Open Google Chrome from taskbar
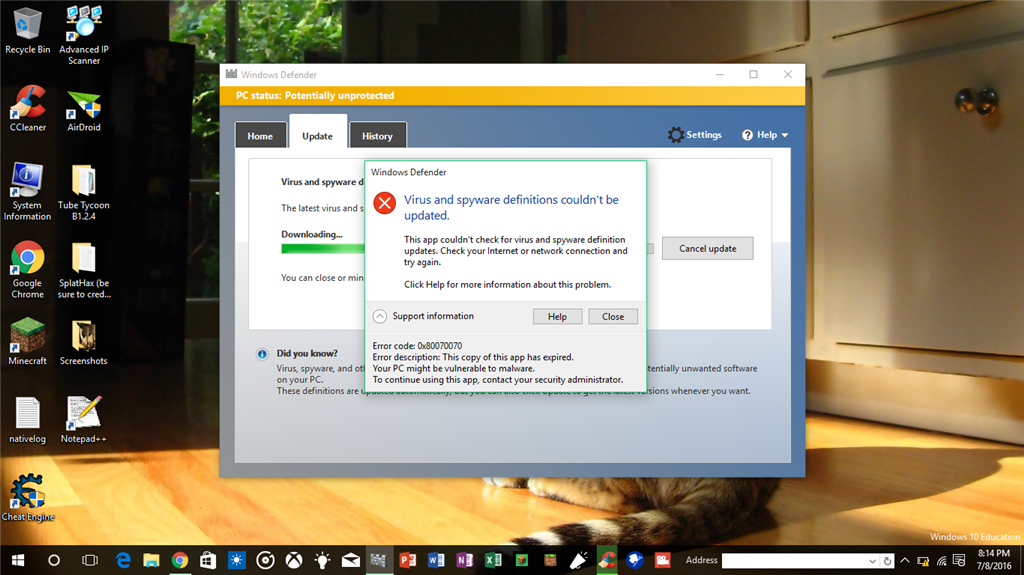 point(180,560)
